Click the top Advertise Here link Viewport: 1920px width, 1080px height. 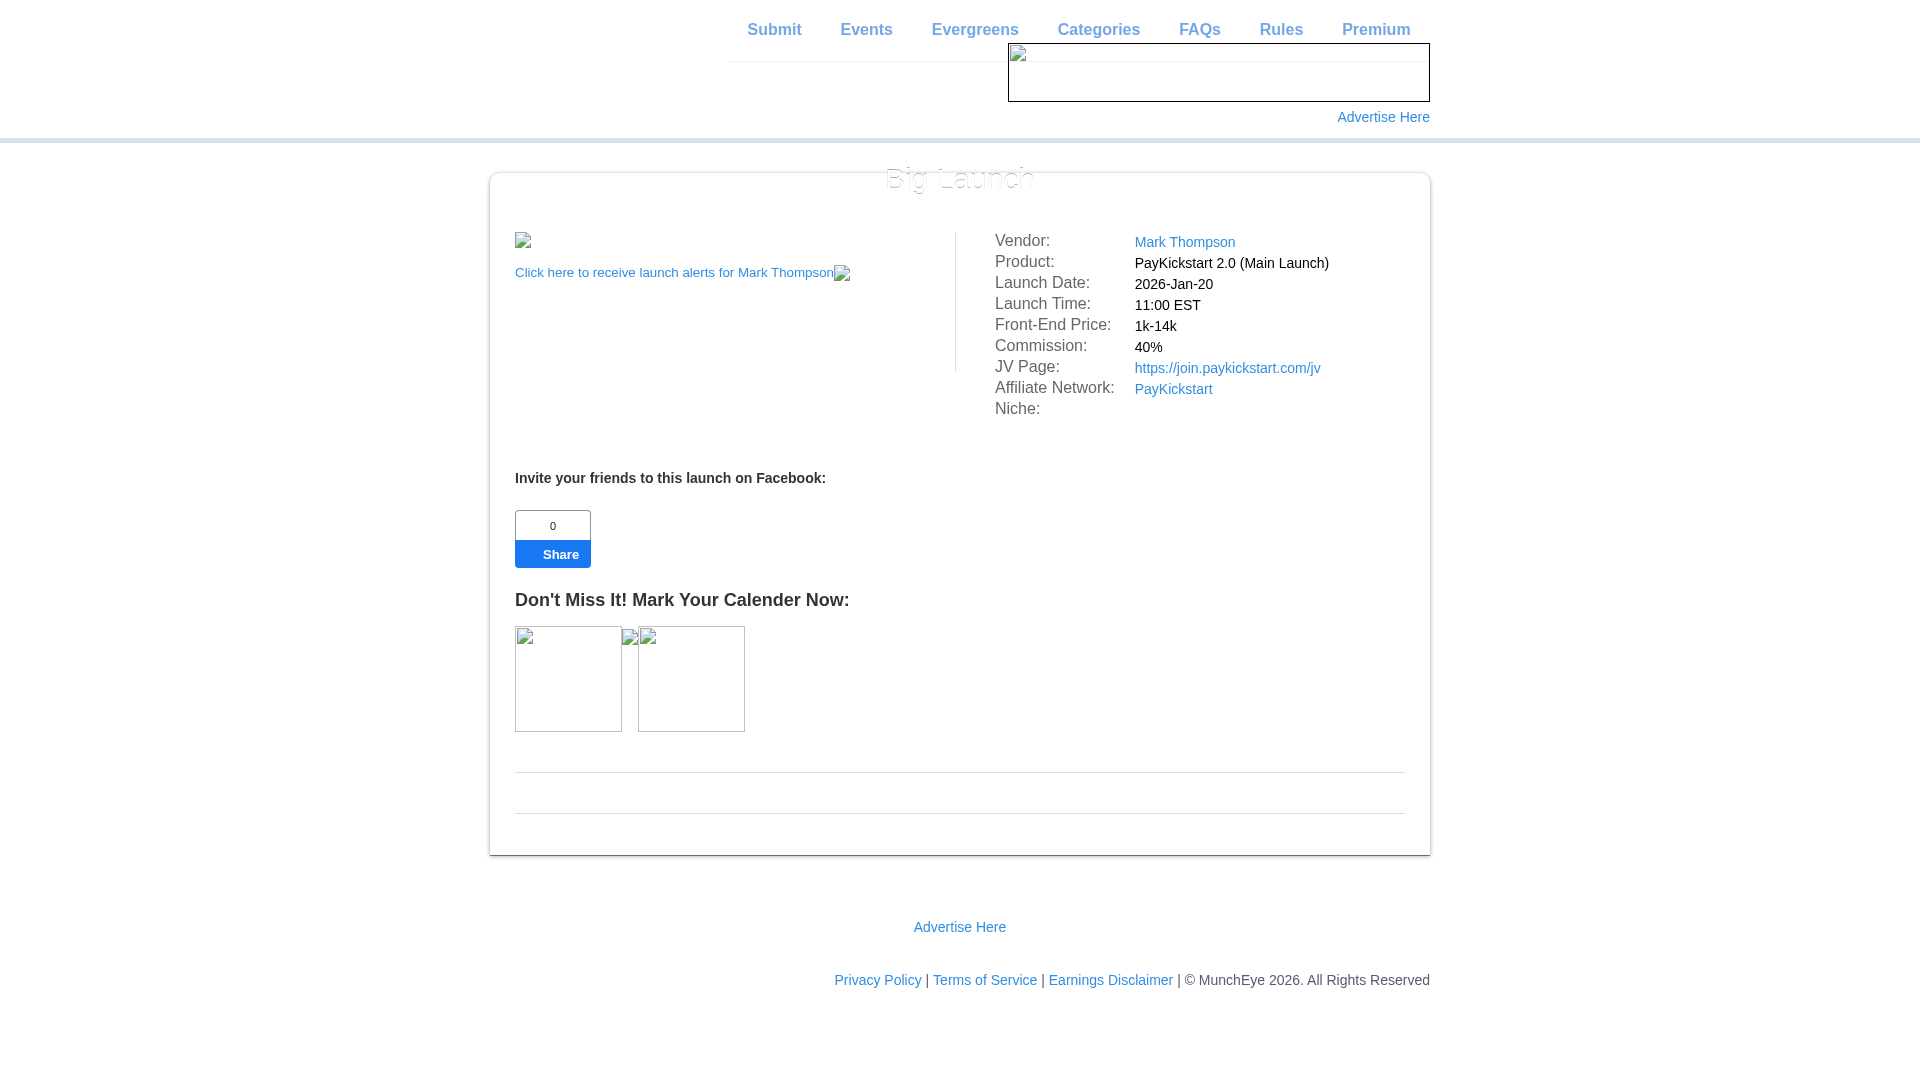[1383, 117]
